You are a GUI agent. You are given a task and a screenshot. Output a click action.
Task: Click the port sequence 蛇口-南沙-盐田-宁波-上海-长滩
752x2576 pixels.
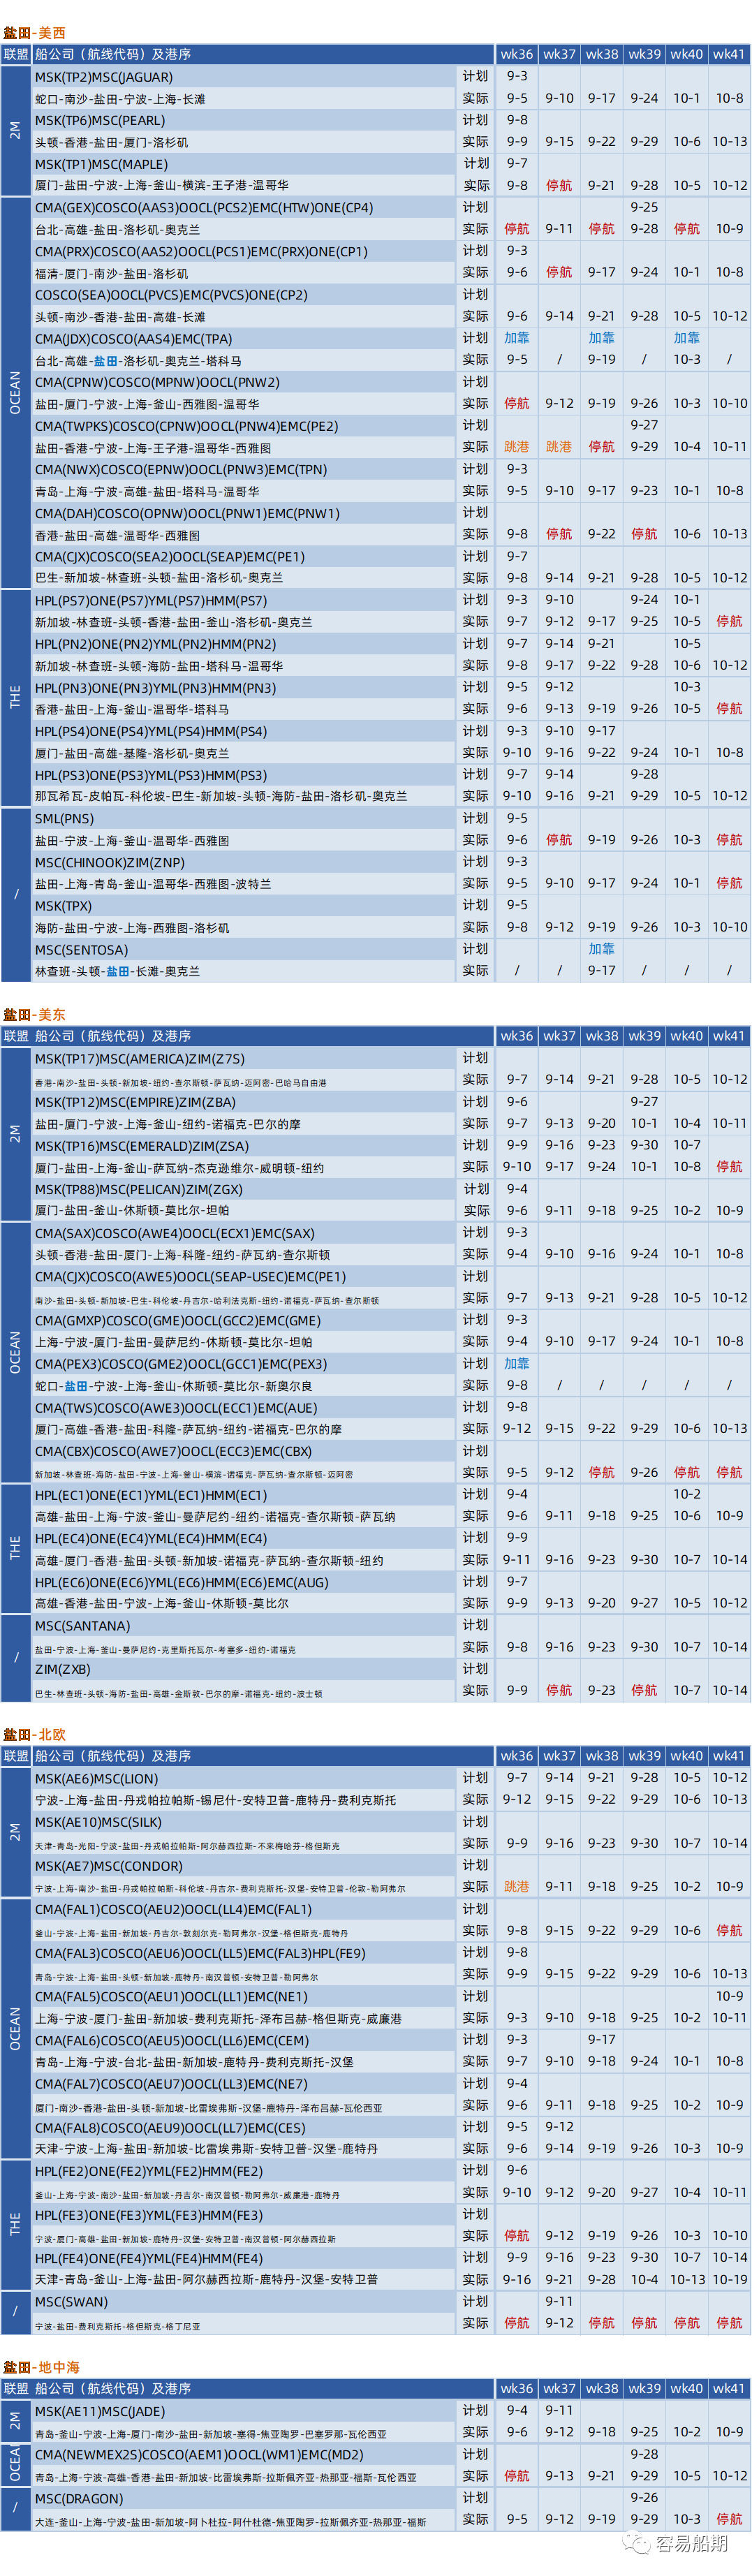[120, 99]
